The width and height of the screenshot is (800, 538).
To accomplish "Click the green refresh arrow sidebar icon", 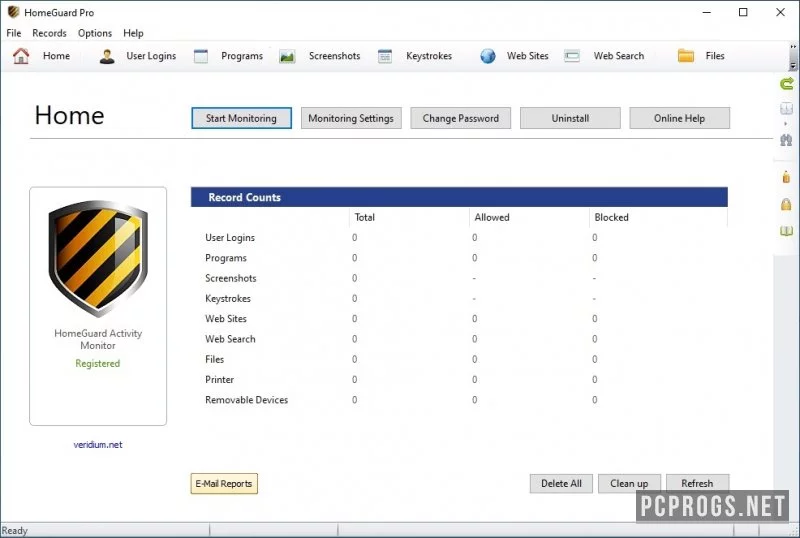I will point(787,83).
